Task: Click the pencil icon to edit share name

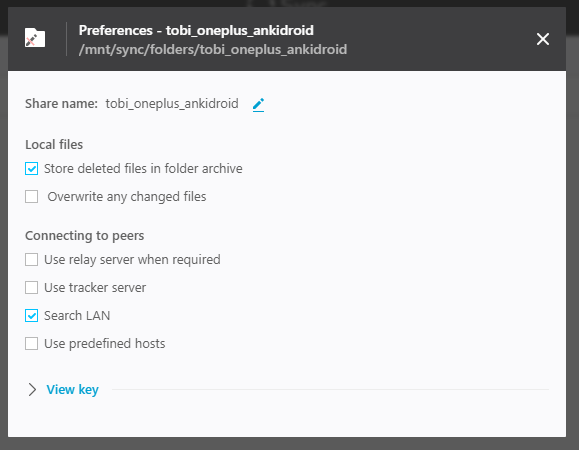Action: tap(258, 104)
